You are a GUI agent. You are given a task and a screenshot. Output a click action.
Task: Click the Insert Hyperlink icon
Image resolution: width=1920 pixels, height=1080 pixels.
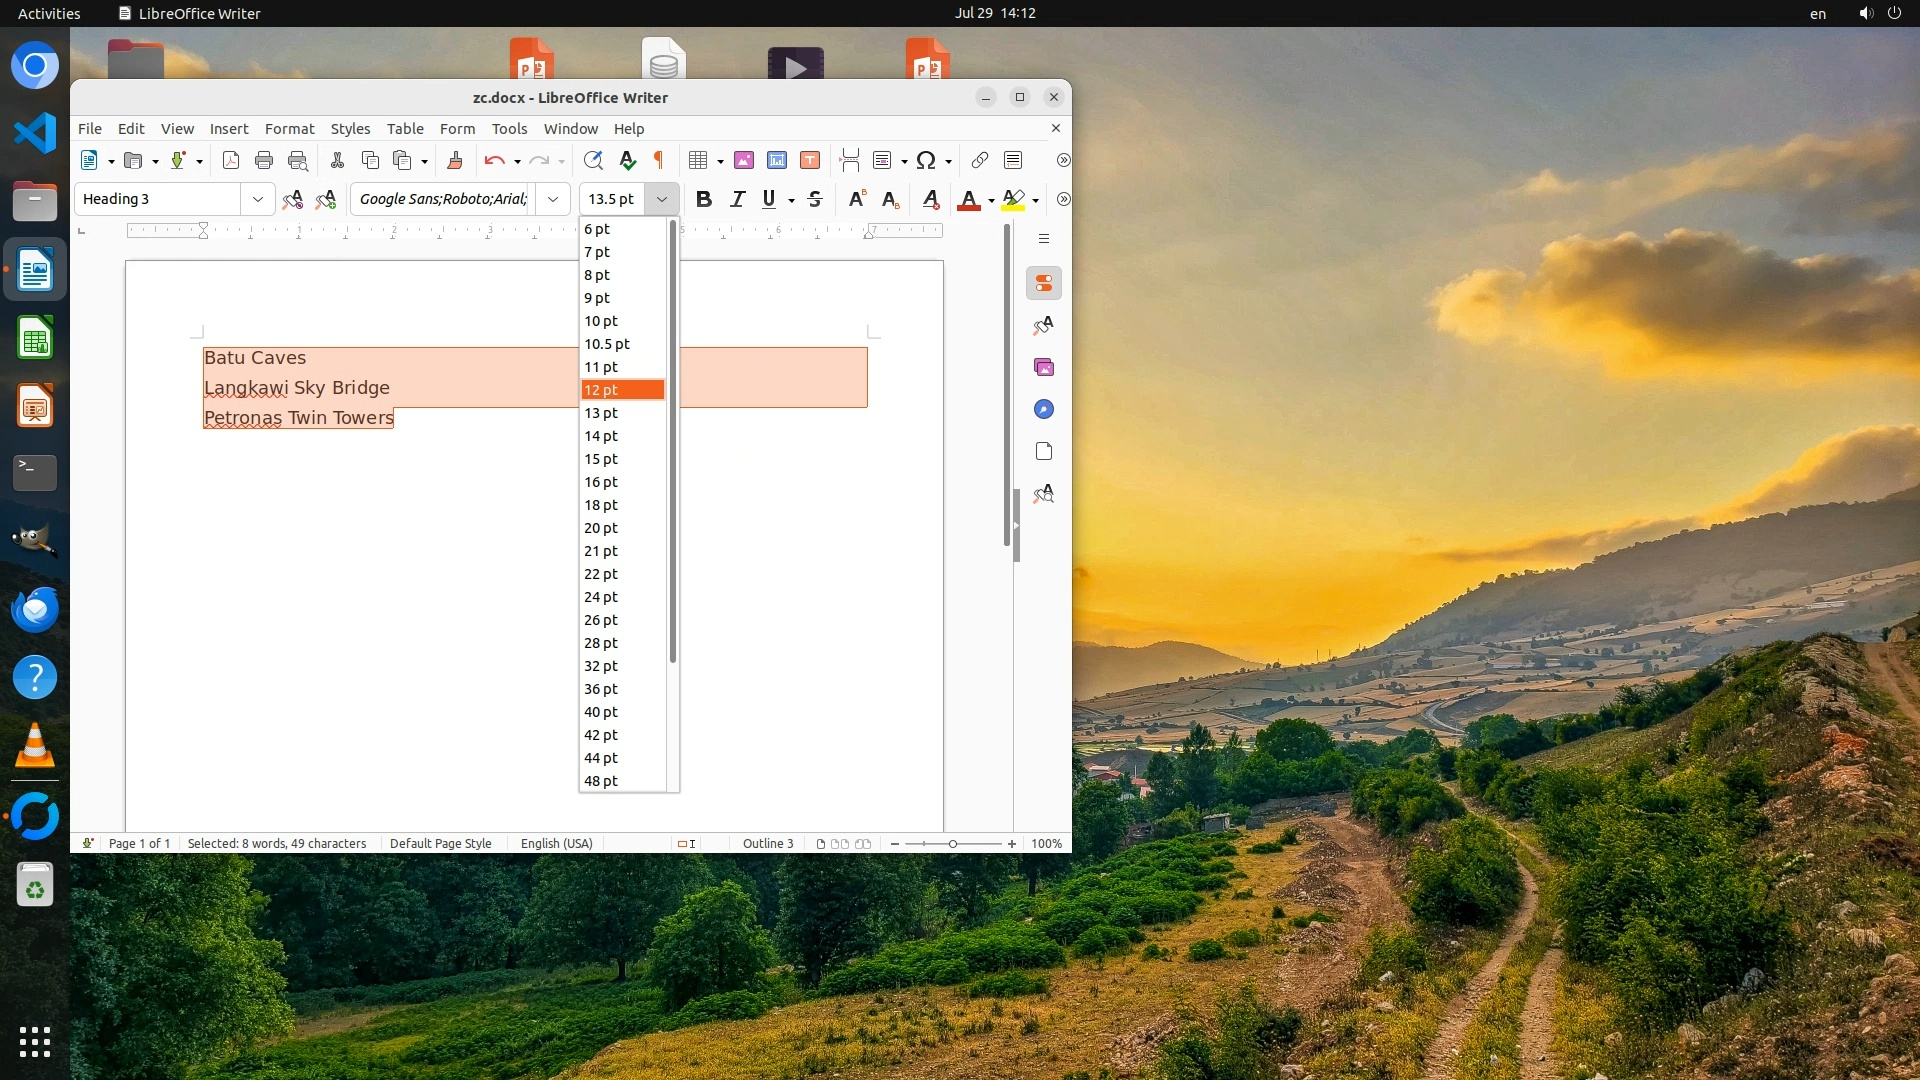pyautogui.click(x=980, y=160)
